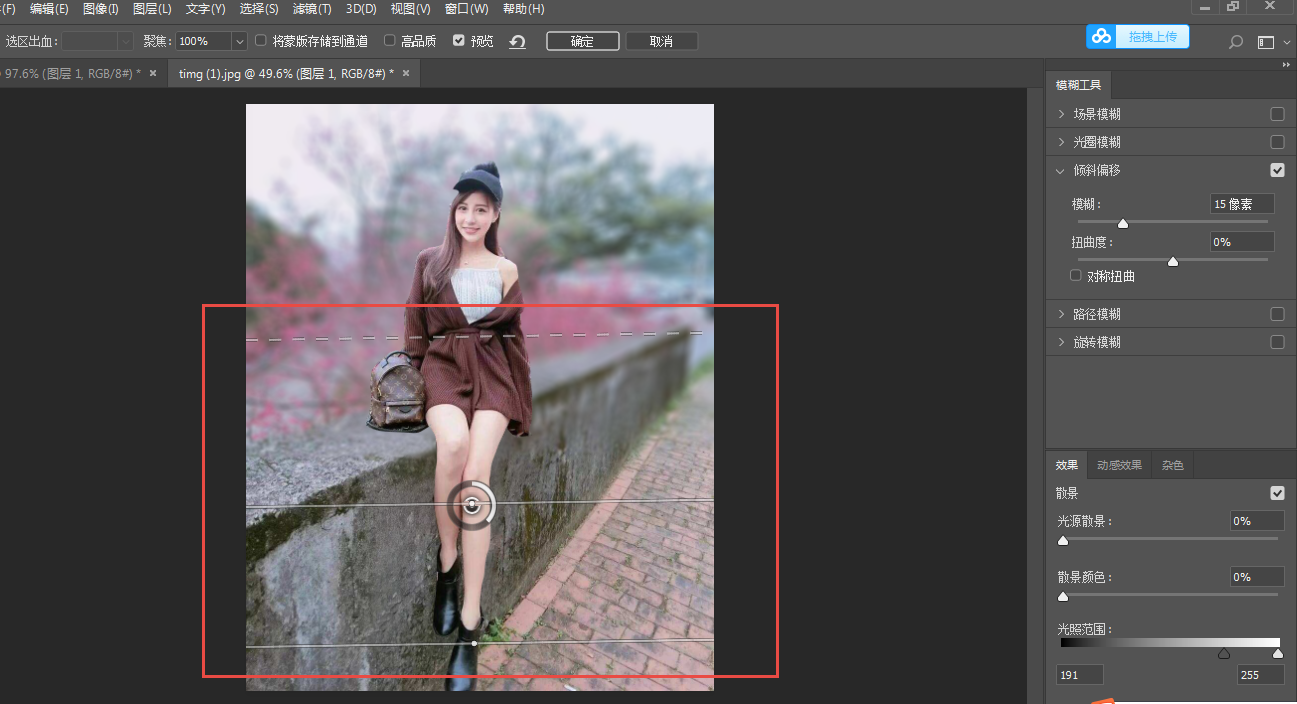Click the tilt-shift blur center pin
The width and height of the screenshot is (1297, 704).
click(472, 505)
